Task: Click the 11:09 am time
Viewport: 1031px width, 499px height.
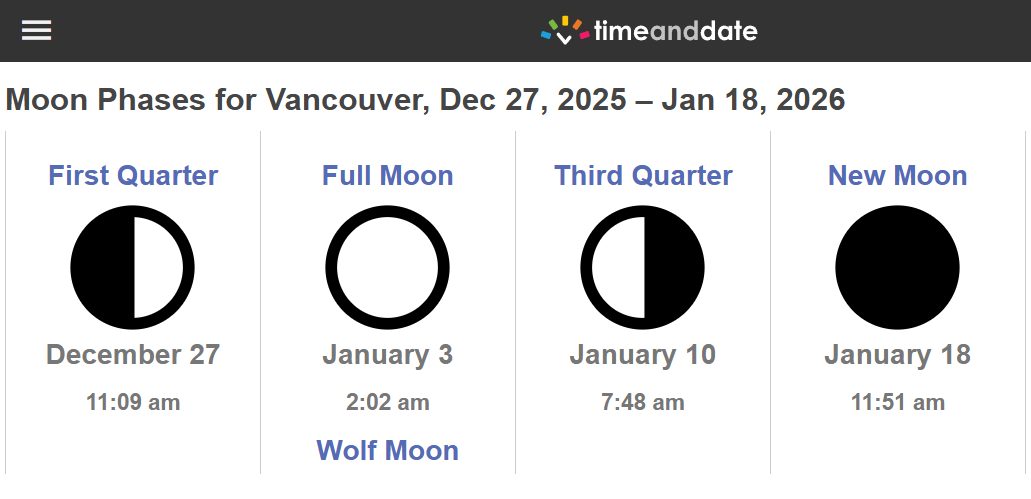Action: click(133, 402)
